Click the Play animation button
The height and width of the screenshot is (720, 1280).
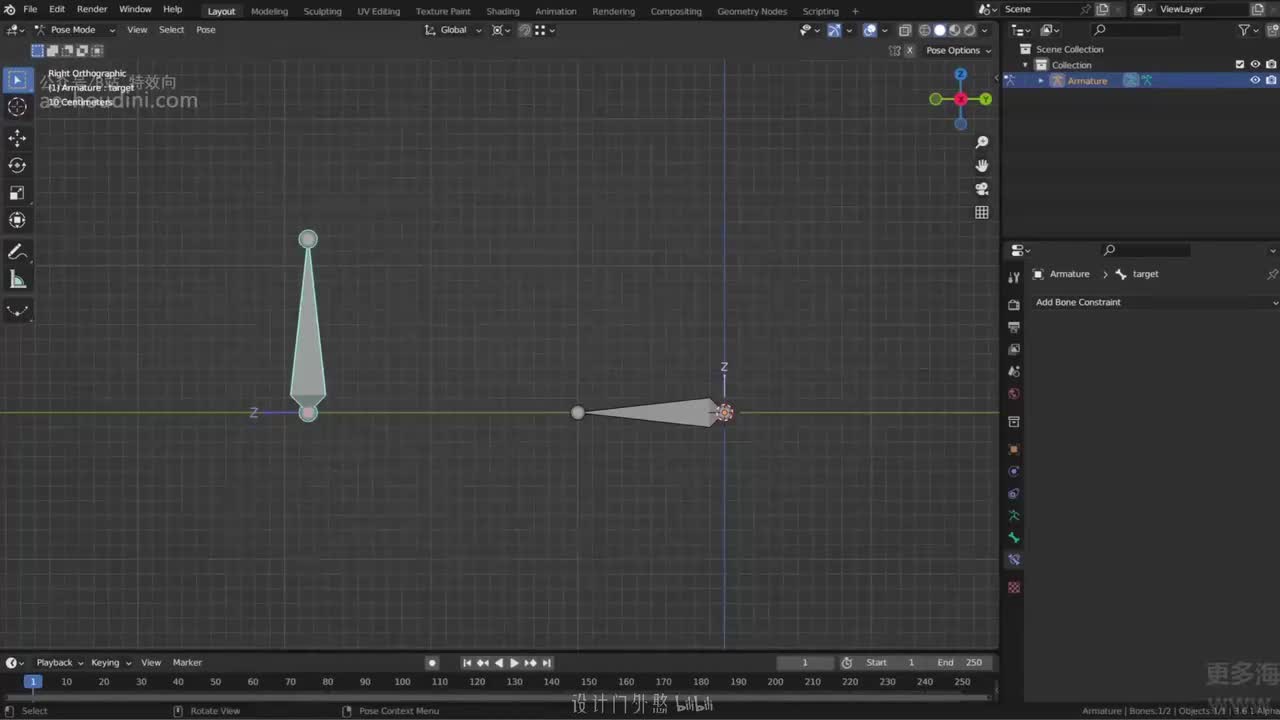pyautogui.click(x=515, y=663)
